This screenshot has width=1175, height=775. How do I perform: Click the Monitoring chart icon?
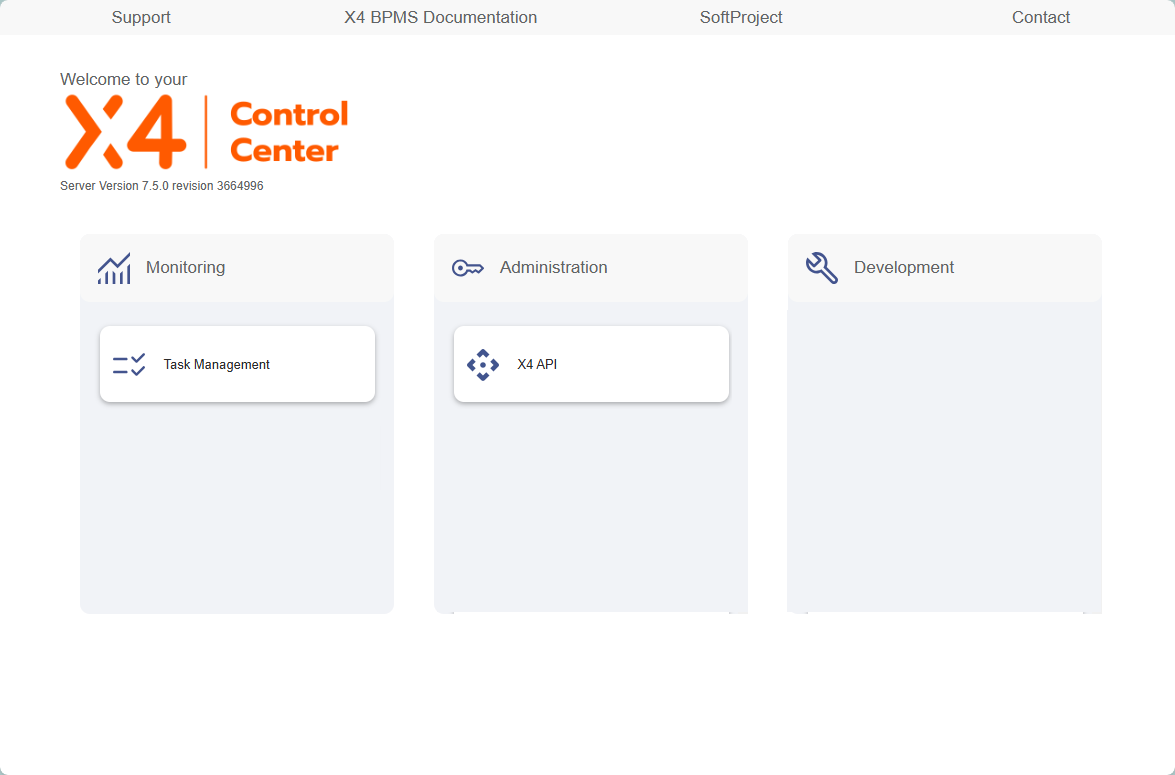point(114,268)
